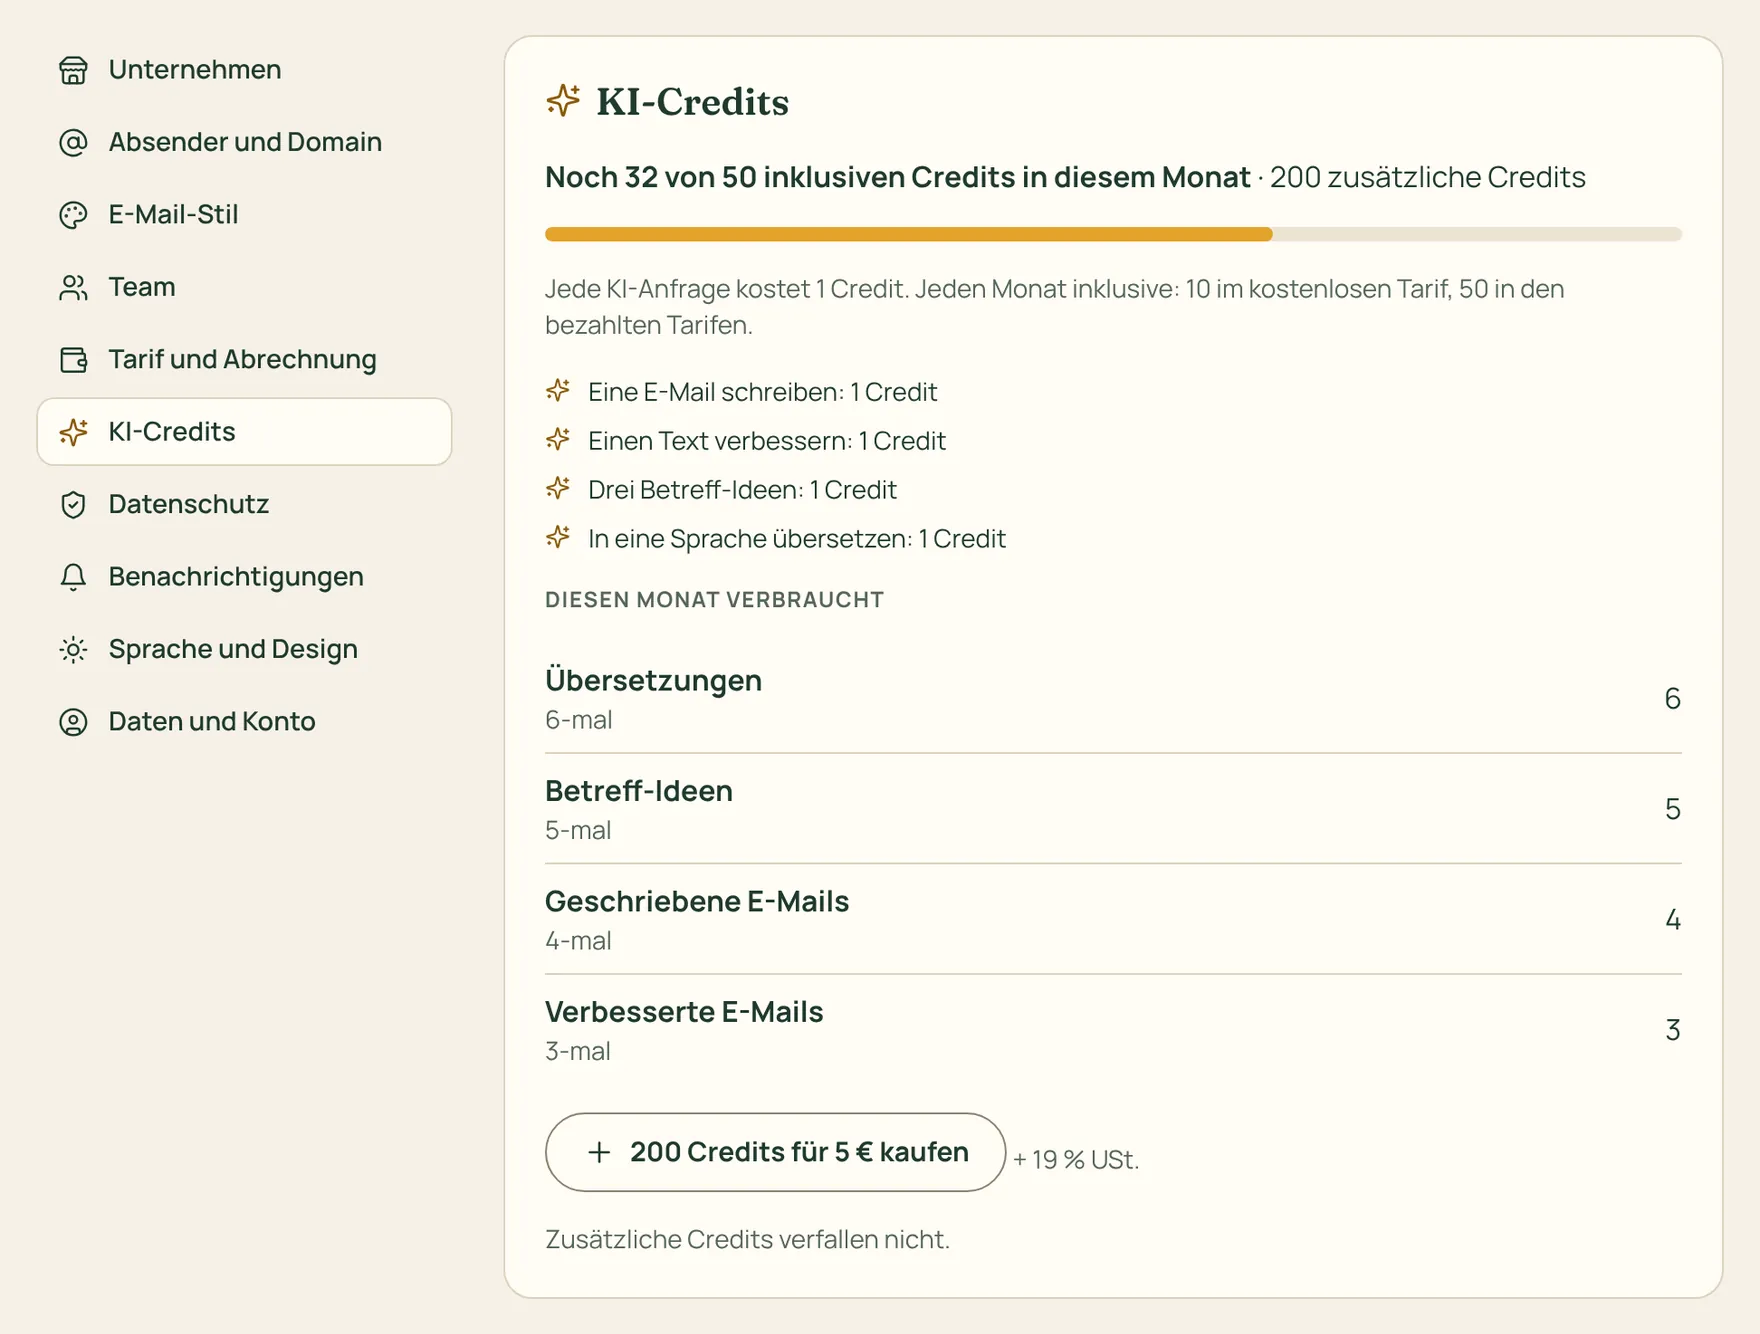This screenshot has width=1760, height=1334.
Task: Click the '200 zusätzliche Credits' text
Action: pos(1427,177)
